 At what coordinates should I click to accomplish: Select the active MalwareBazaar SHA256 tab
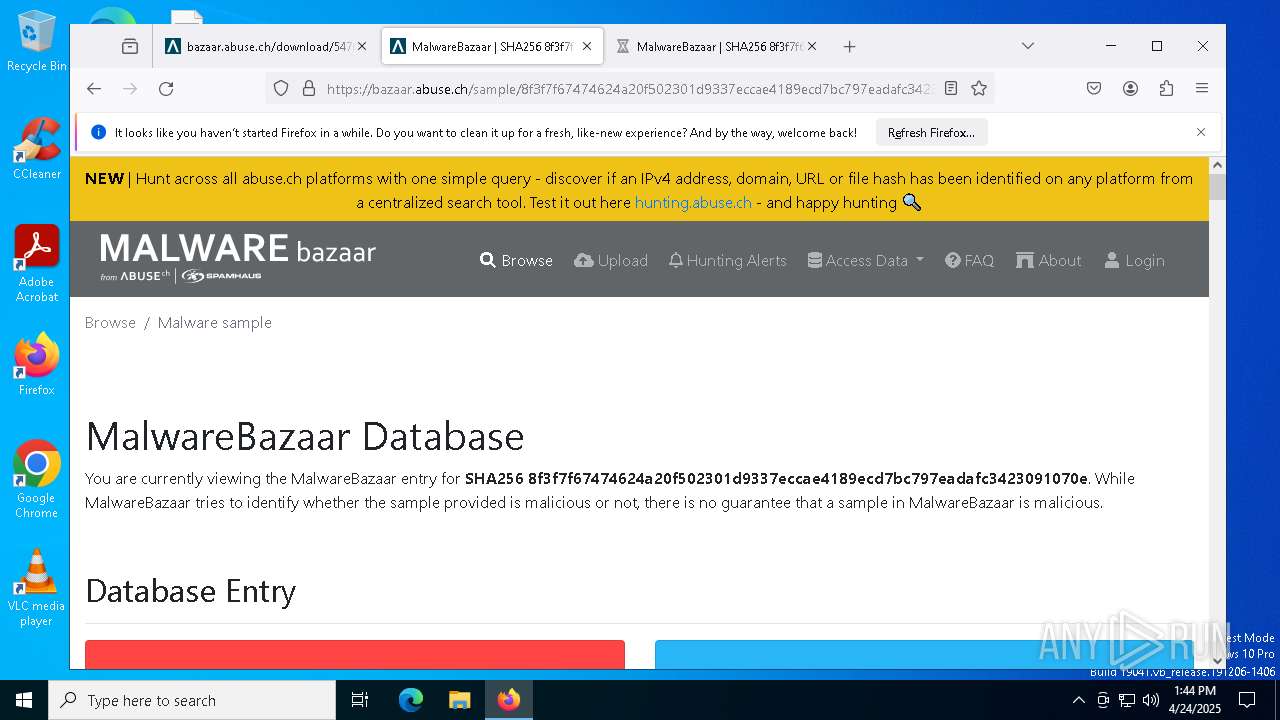492,46
